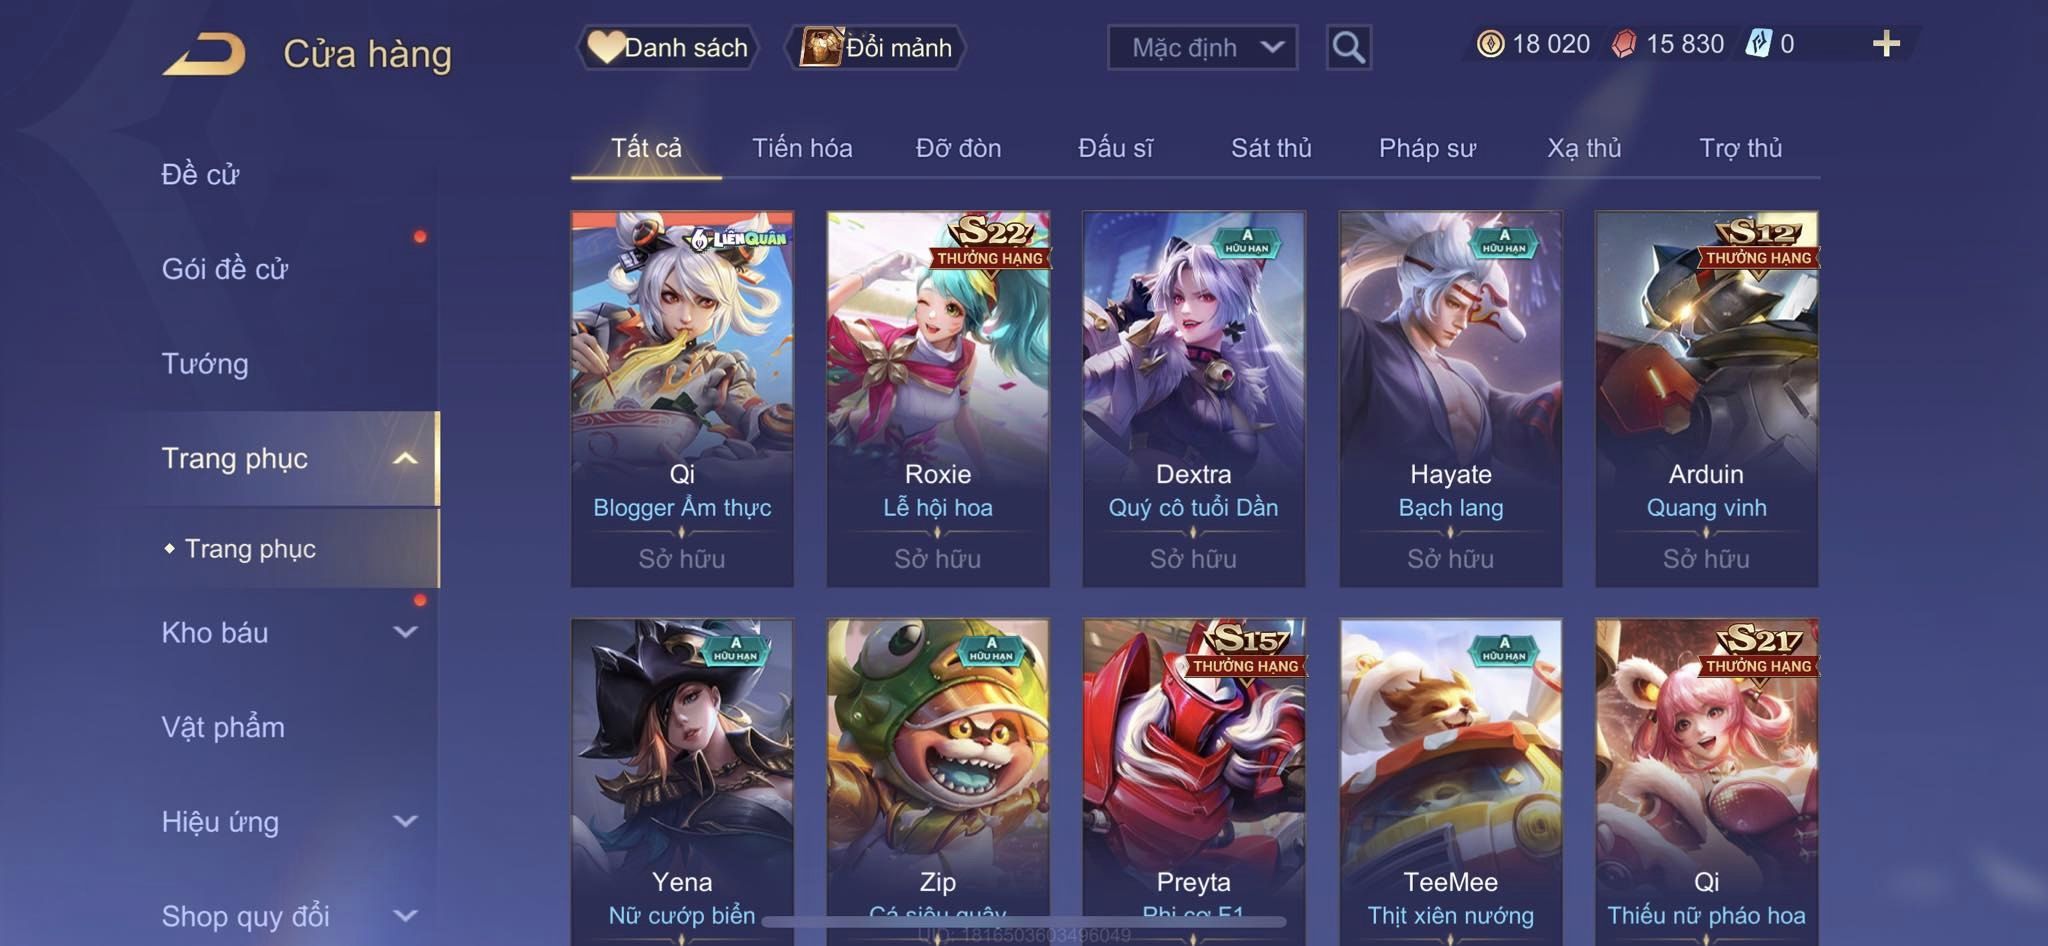The image size is (2048, 946).
Task: Select the Tiến hóa tab
Action: coord(802,148)
